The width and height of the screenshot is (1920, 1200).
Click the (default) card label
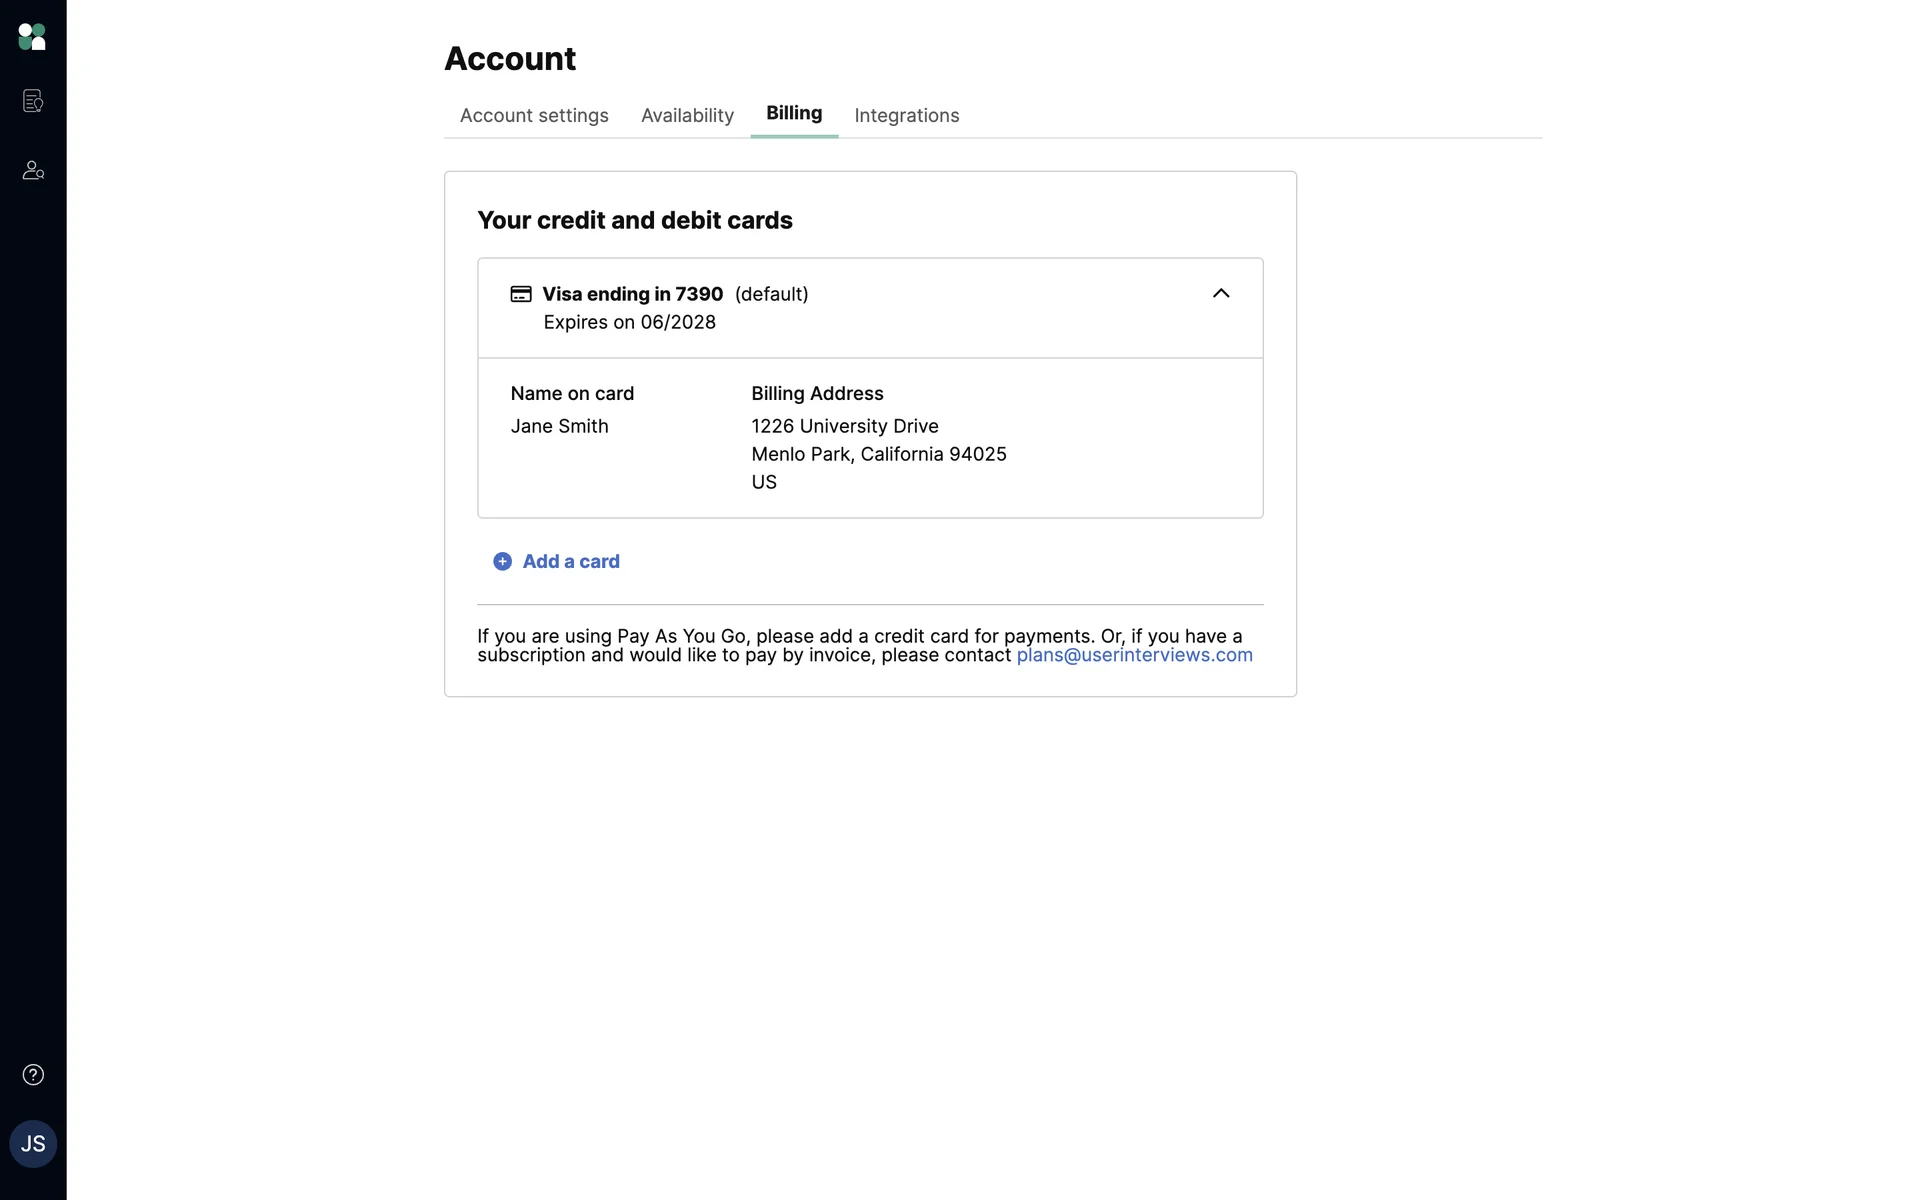[x=771, y=294]
